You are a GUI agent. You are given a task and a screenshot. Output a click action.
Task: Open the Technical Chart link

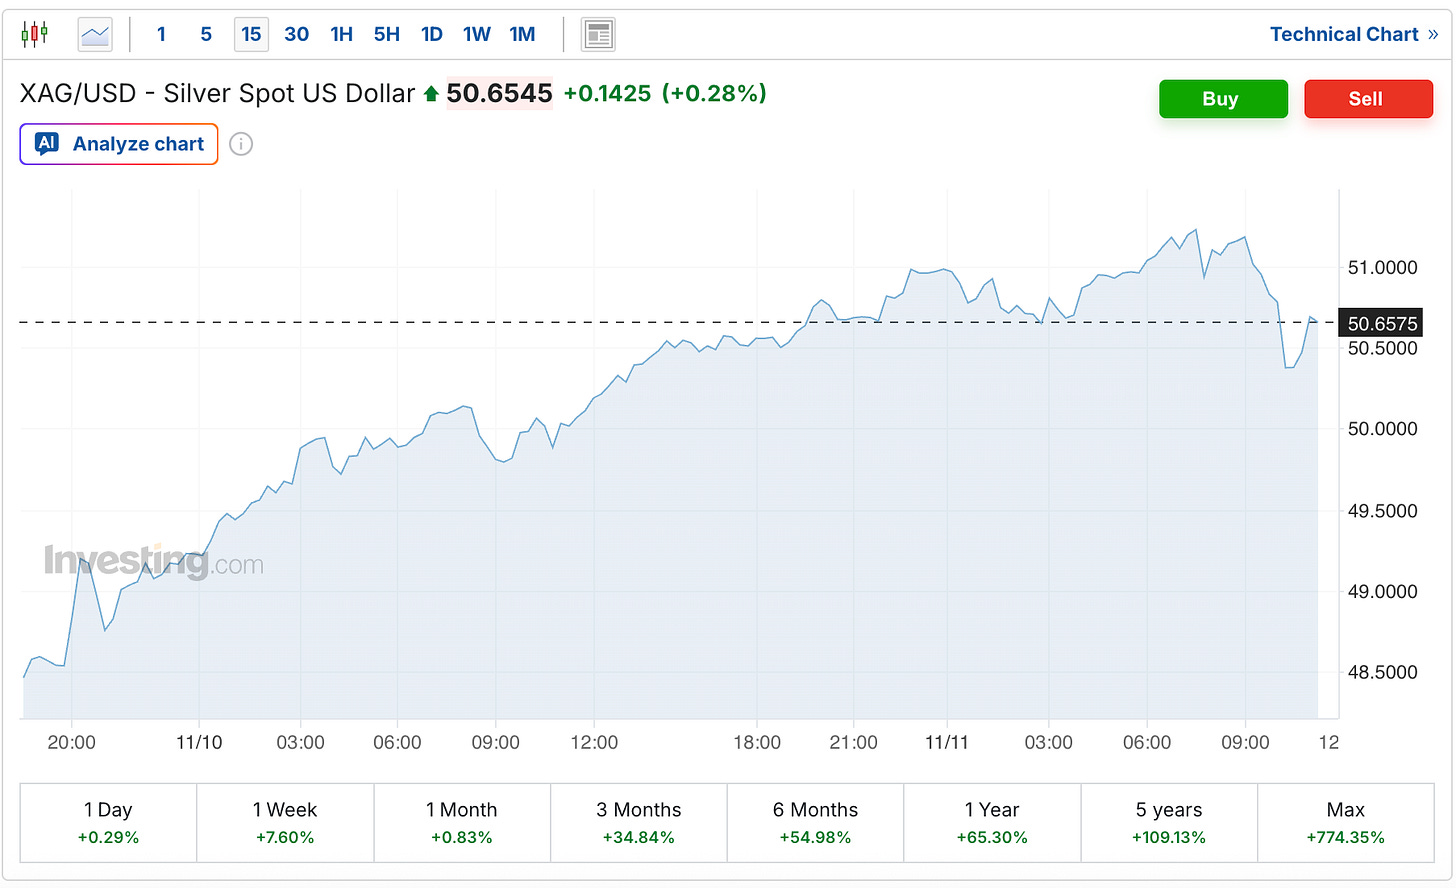[x=1353, y=34]
